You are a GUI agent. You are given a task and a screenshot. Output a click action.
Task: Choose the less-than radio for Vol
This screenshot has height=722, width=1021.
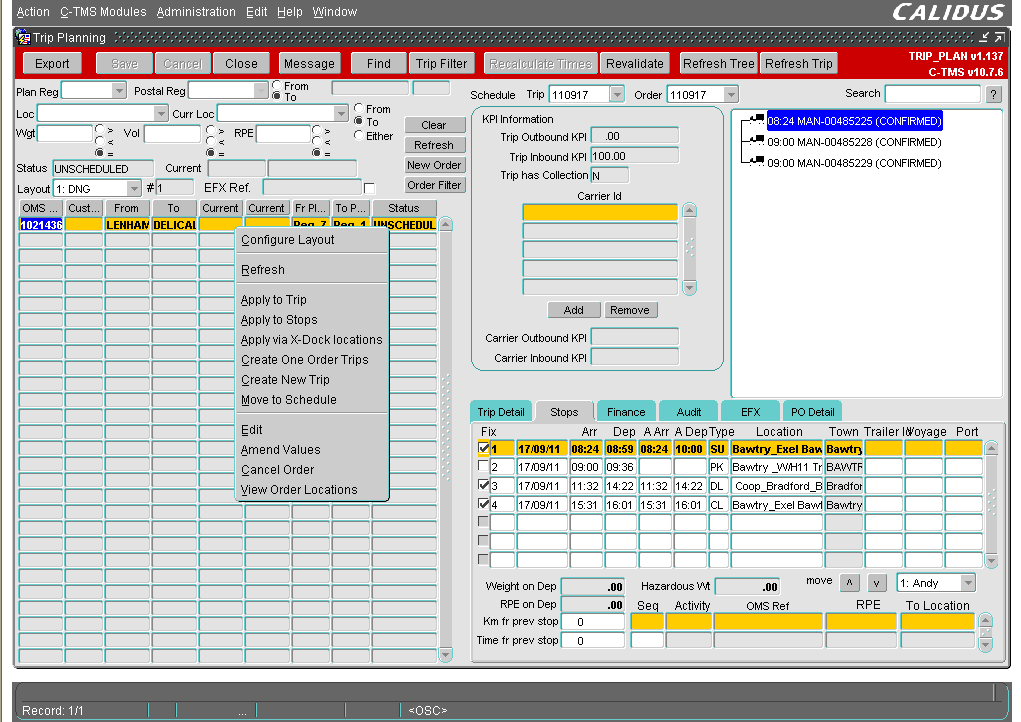[x=210, y=141]
